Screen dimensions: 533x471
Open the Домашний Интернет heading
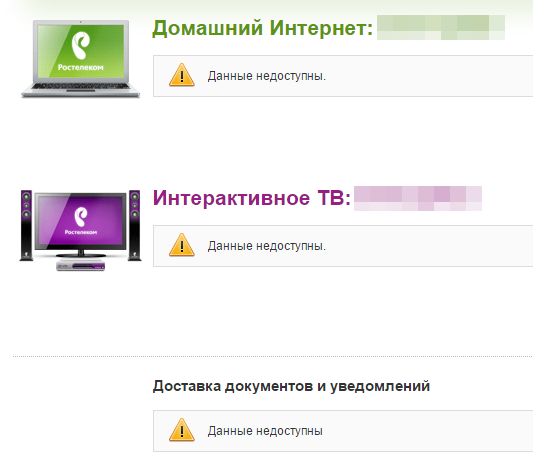[262, 28]
